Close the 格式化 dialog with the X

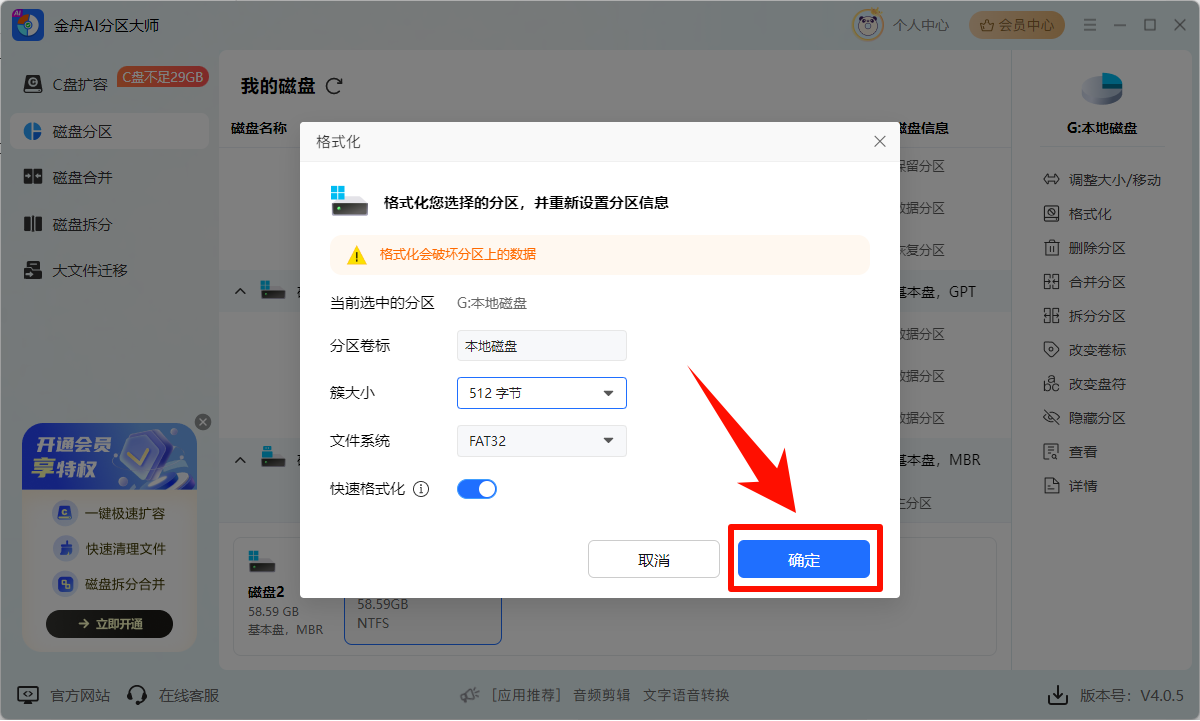880,142
